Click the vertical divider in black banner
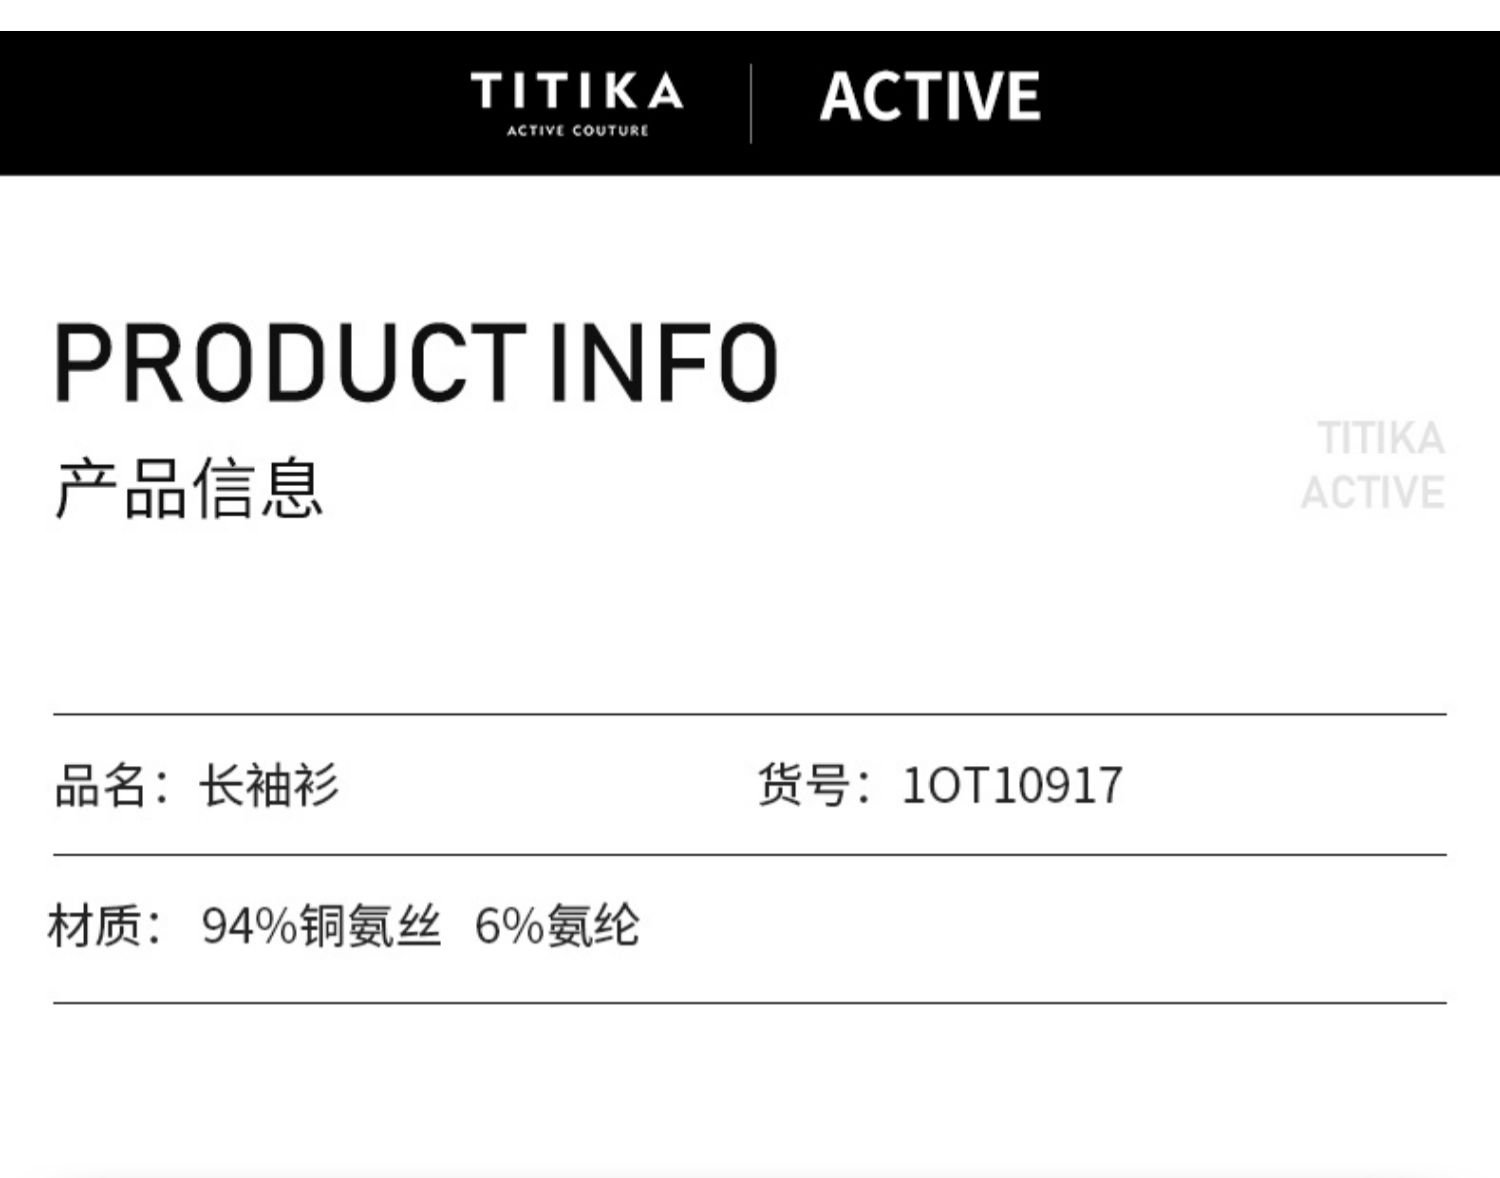The width and height of the screenshot is (1500, 1178). pyautogui.click(x=751, y=104)
